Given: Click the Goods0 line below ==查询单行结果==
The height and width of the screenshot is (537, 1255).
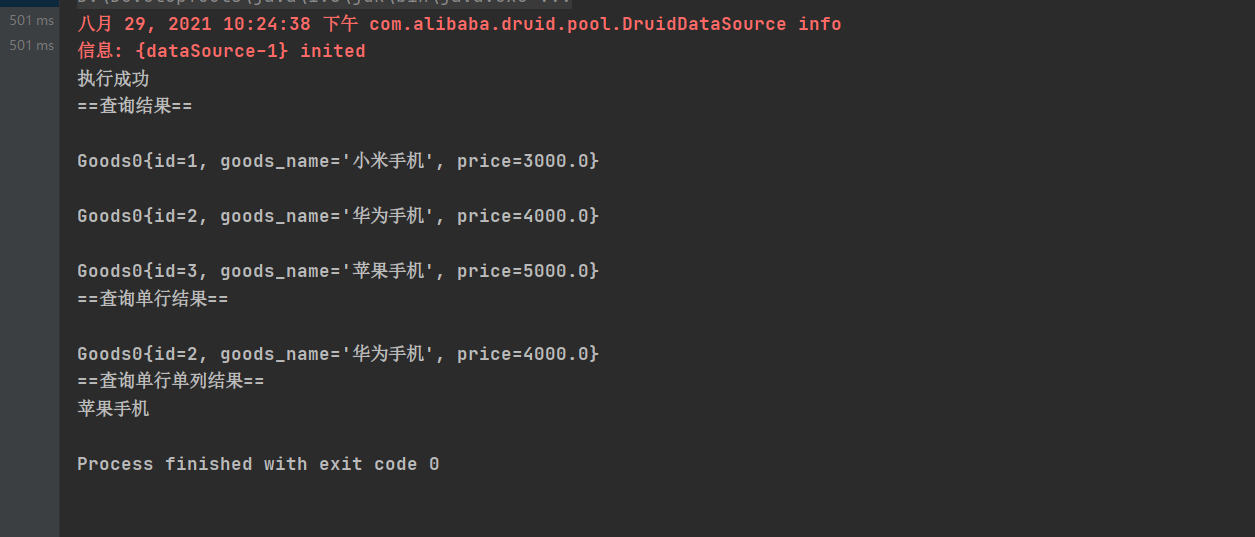Looking at the screenshot, I should pyautogui.click(x=338, y=354).
